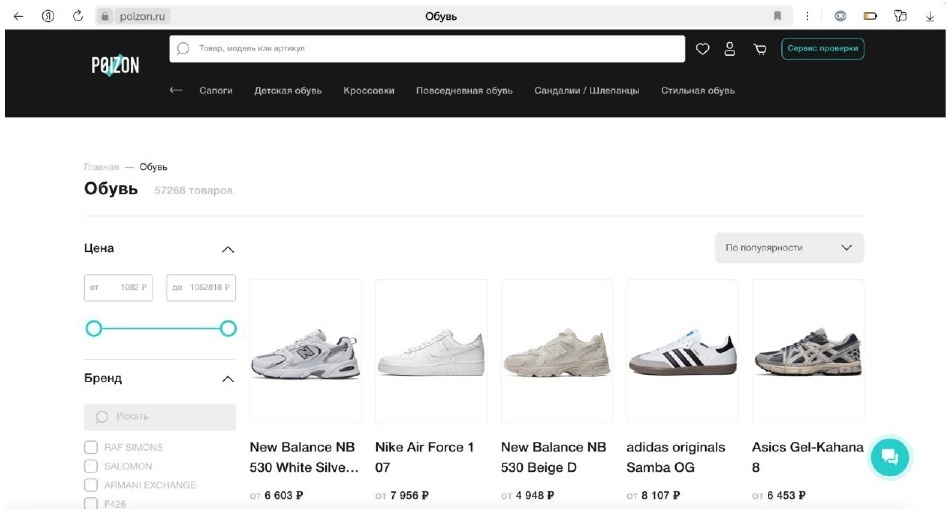Open browser three-dot menu

[807, 16]
